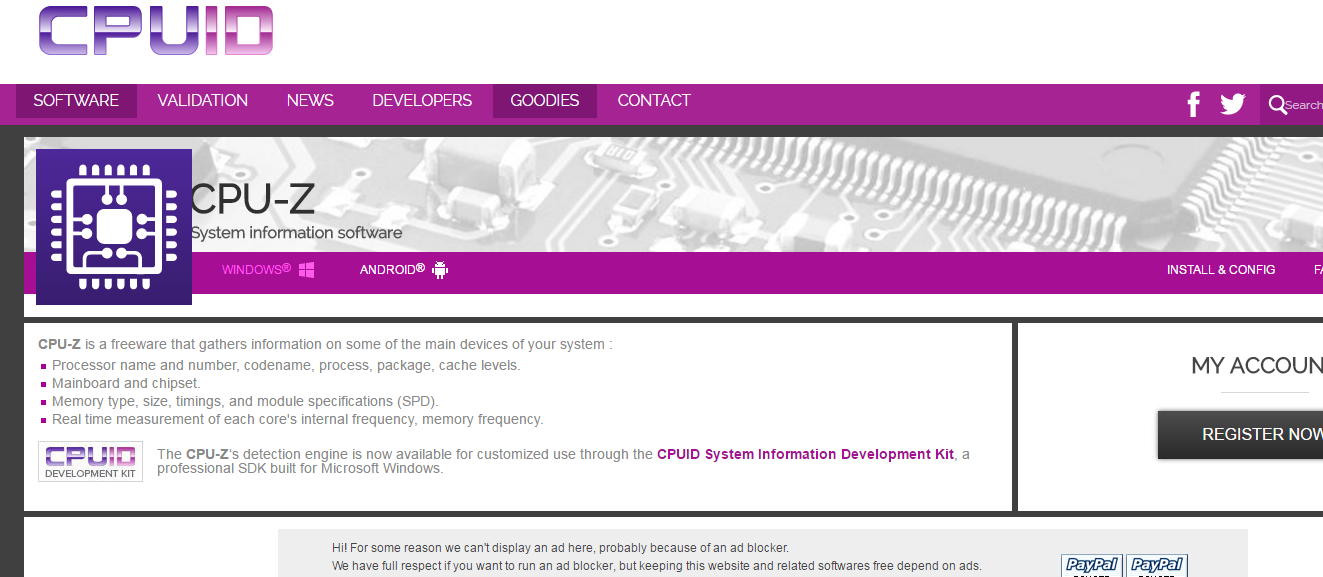Screen dimensions: 1323x577
Task: Click the CPUID Development Kit logo
Action: [91, 462]
